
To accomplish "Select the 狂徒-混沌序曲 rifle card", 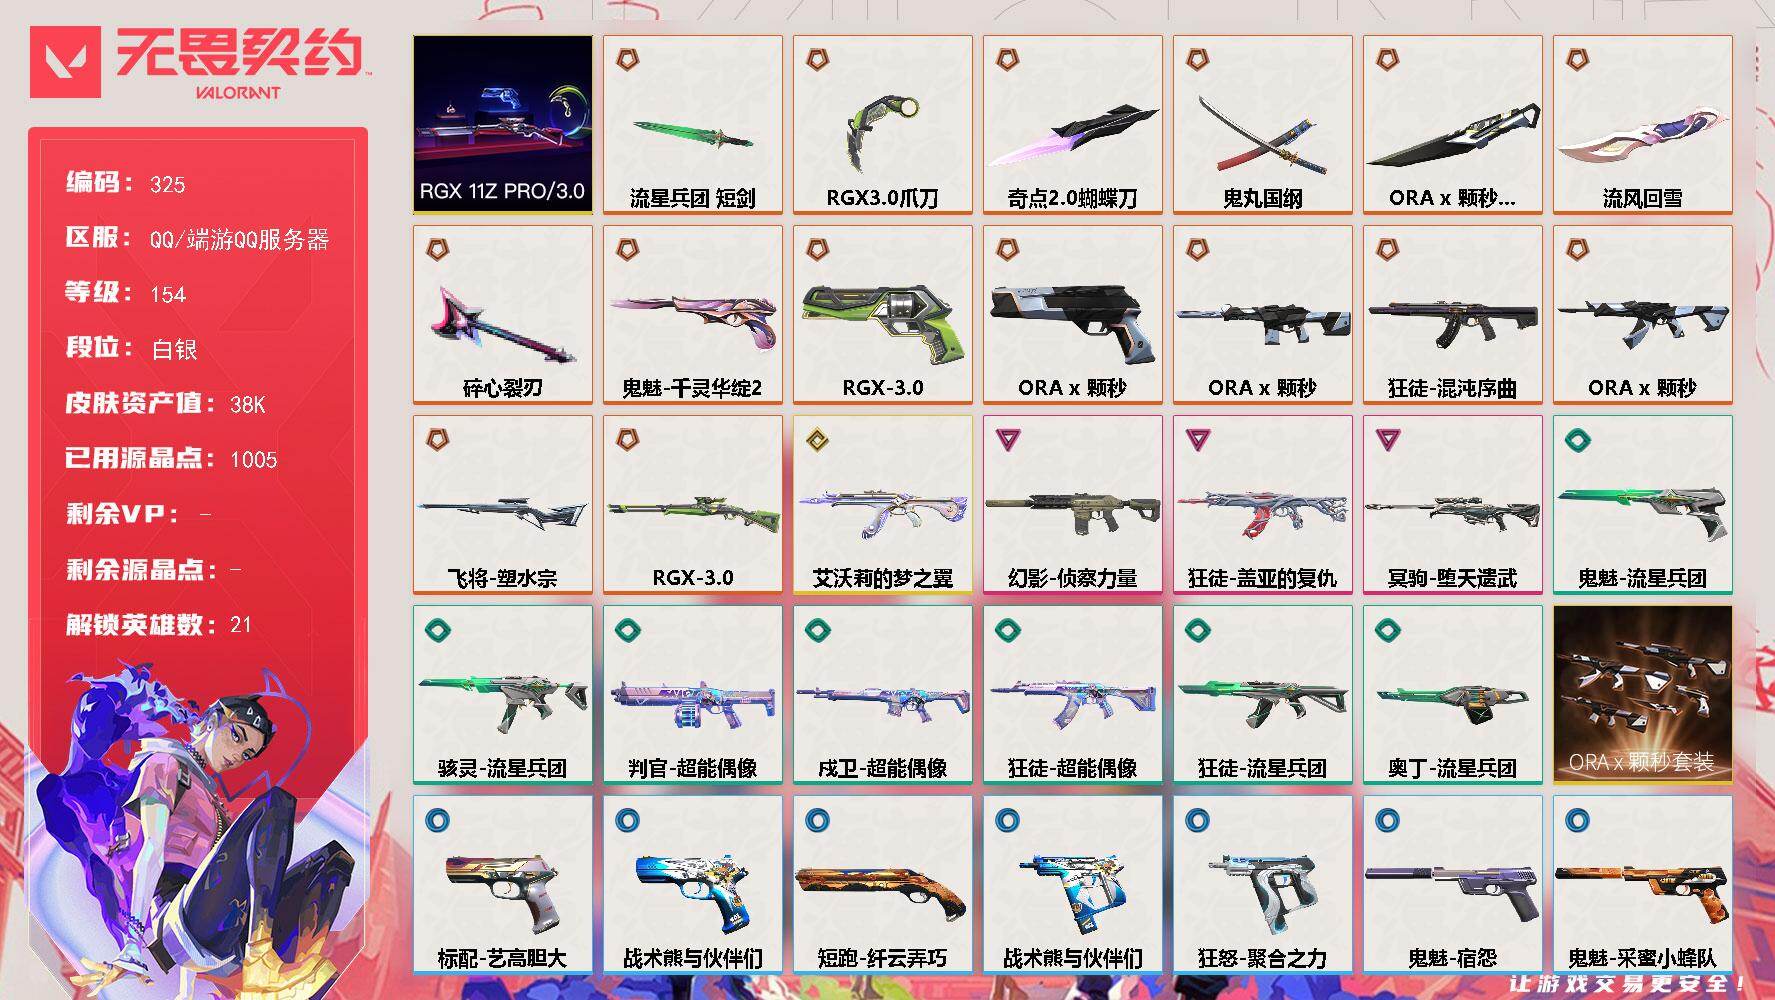I will pyautogui.click(x=1452, y=315).
